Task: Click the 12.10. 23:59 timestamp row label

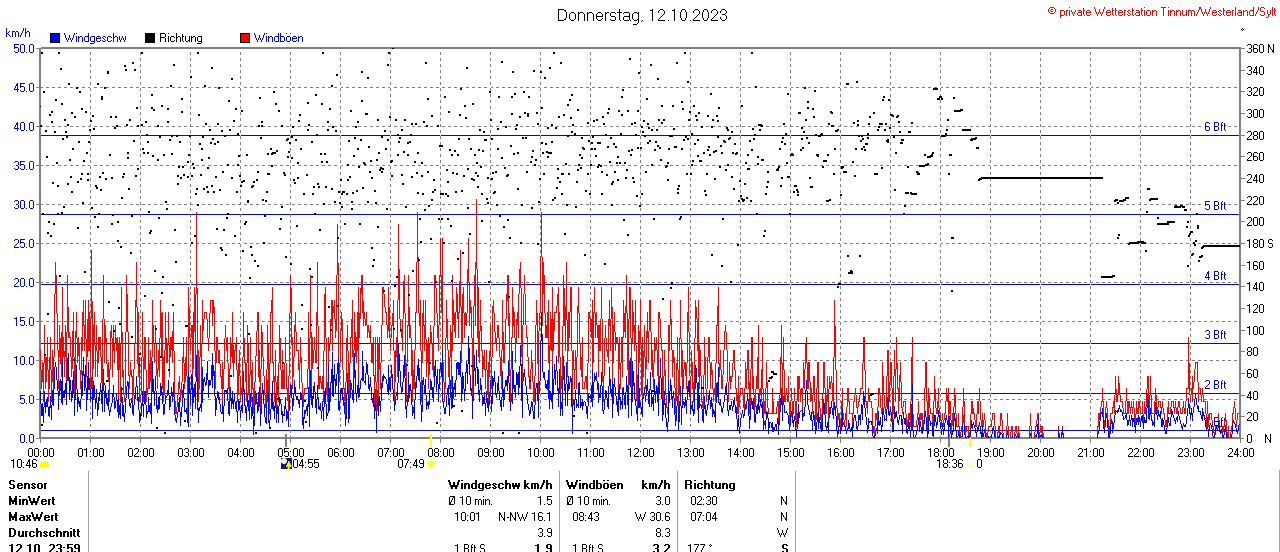Action: [x=45, y=548]
